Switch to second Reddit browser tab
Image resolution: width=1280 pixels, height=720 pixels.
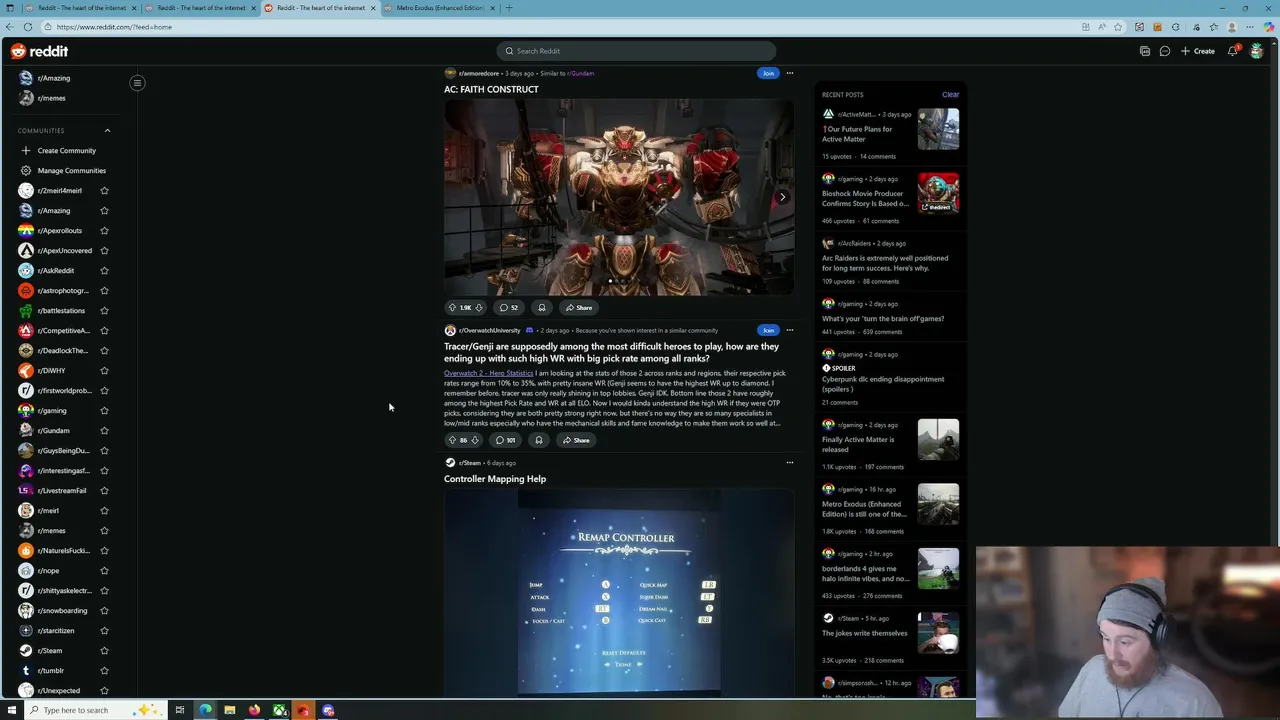200,8
